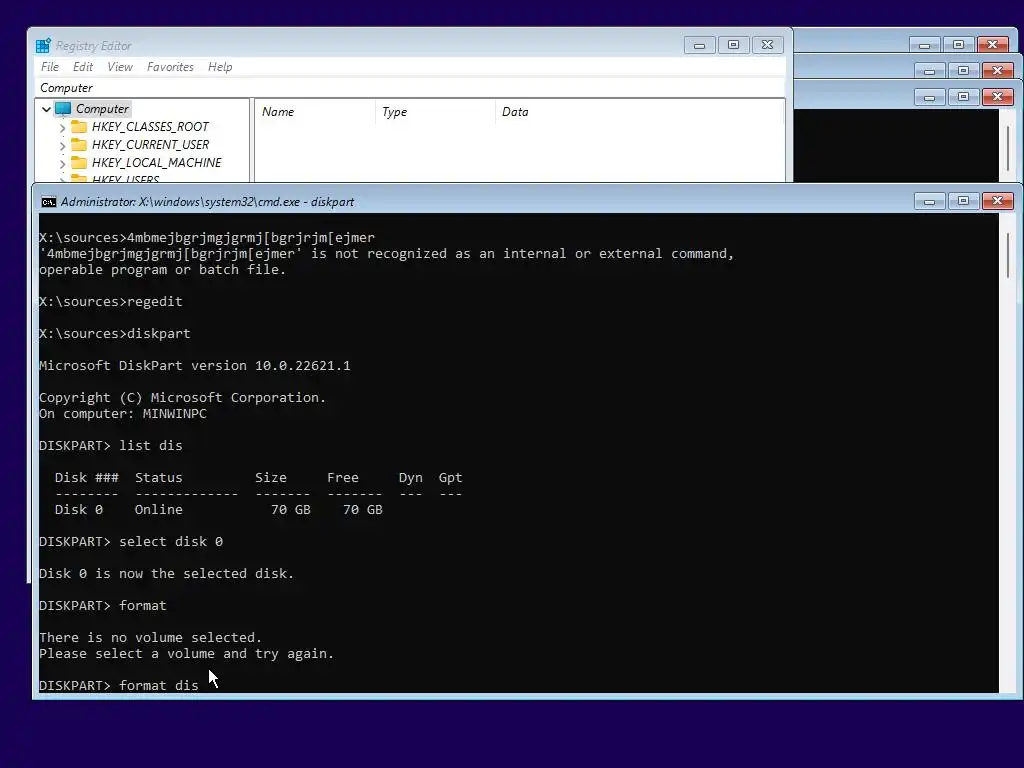Select the HKEY_CLASSES_ROOT tree item
The height and width of the screenshot is (768, 1024).
tap(150, 126)
